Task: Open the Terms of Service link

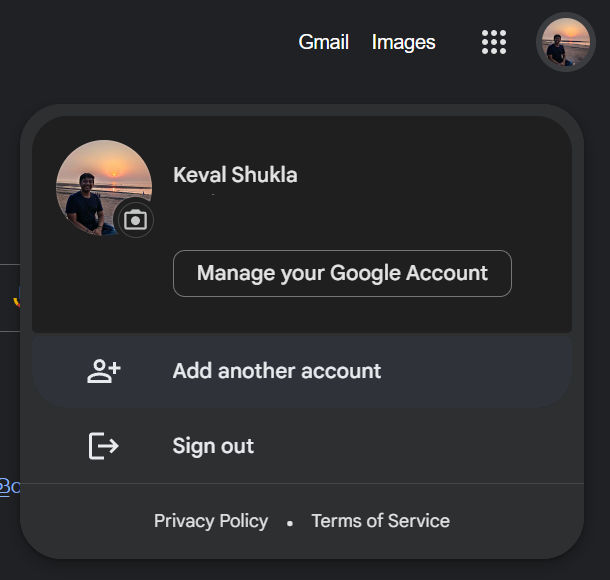Action: 380,521
